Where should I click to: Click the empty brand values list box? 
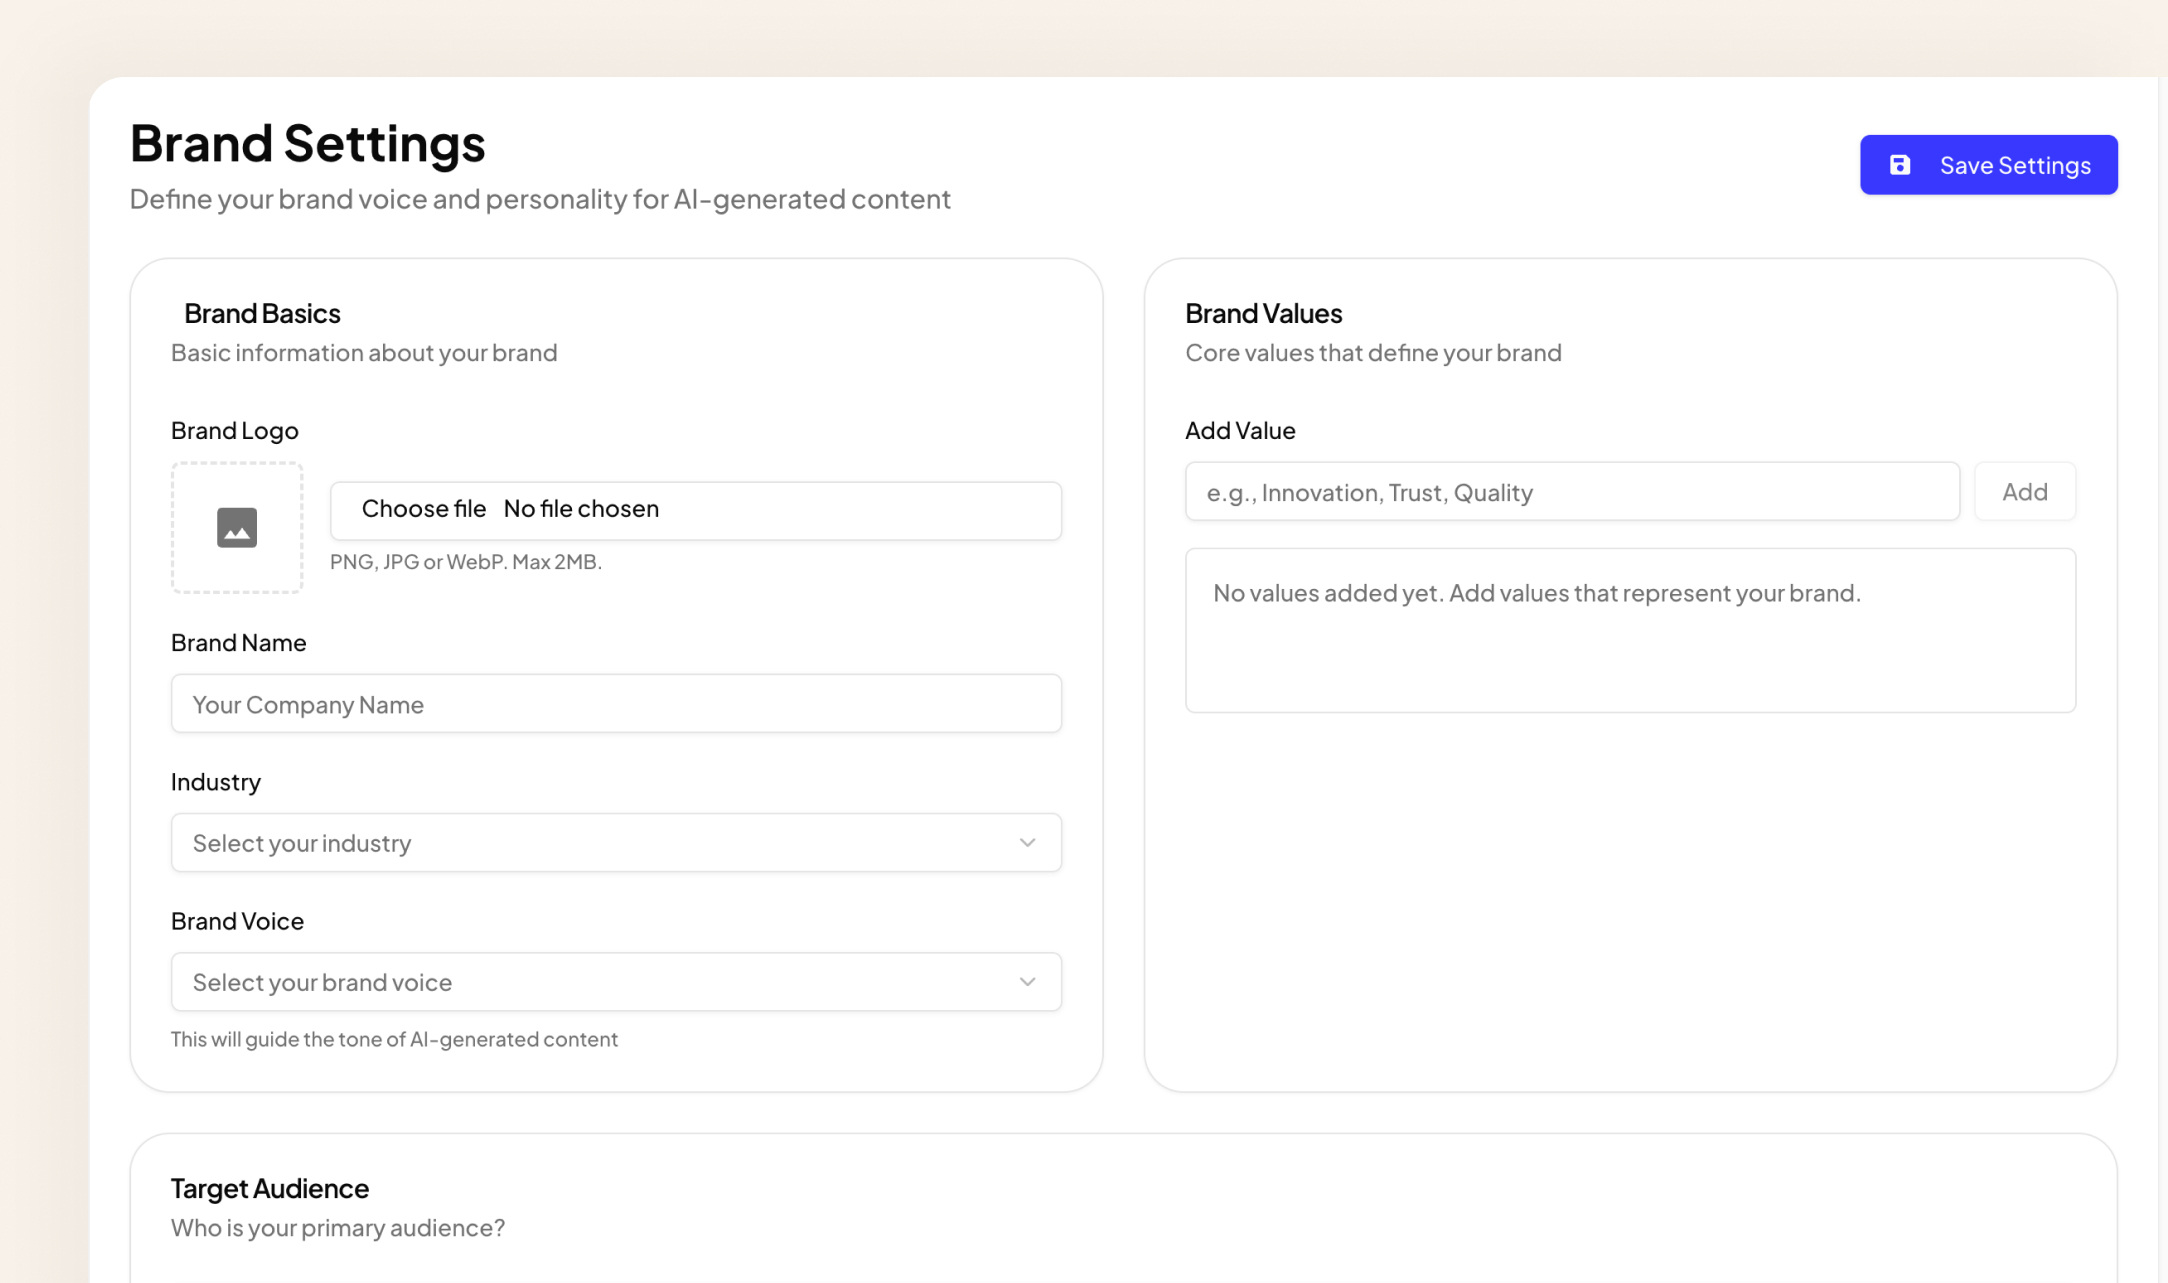tap(1630, 630)
